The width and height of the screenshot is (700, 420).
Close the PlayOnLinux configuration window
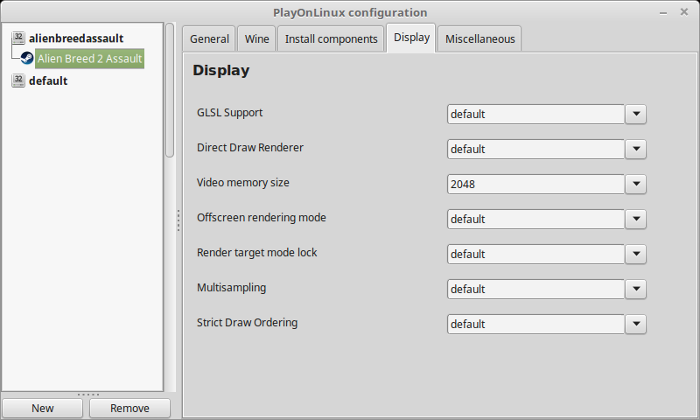pos(684,12)
